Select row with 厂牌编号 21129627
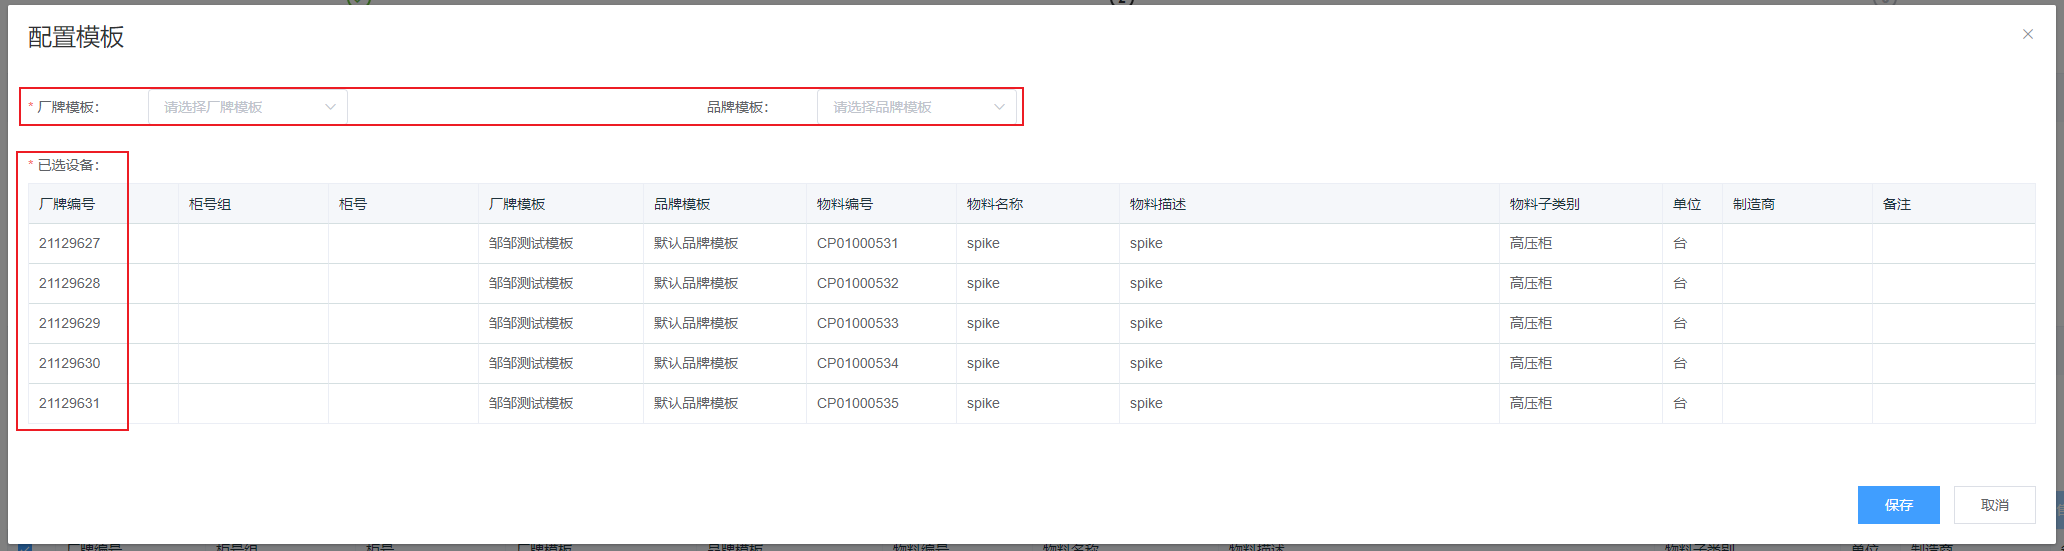The image size is (2064, 551). [70, 243]
